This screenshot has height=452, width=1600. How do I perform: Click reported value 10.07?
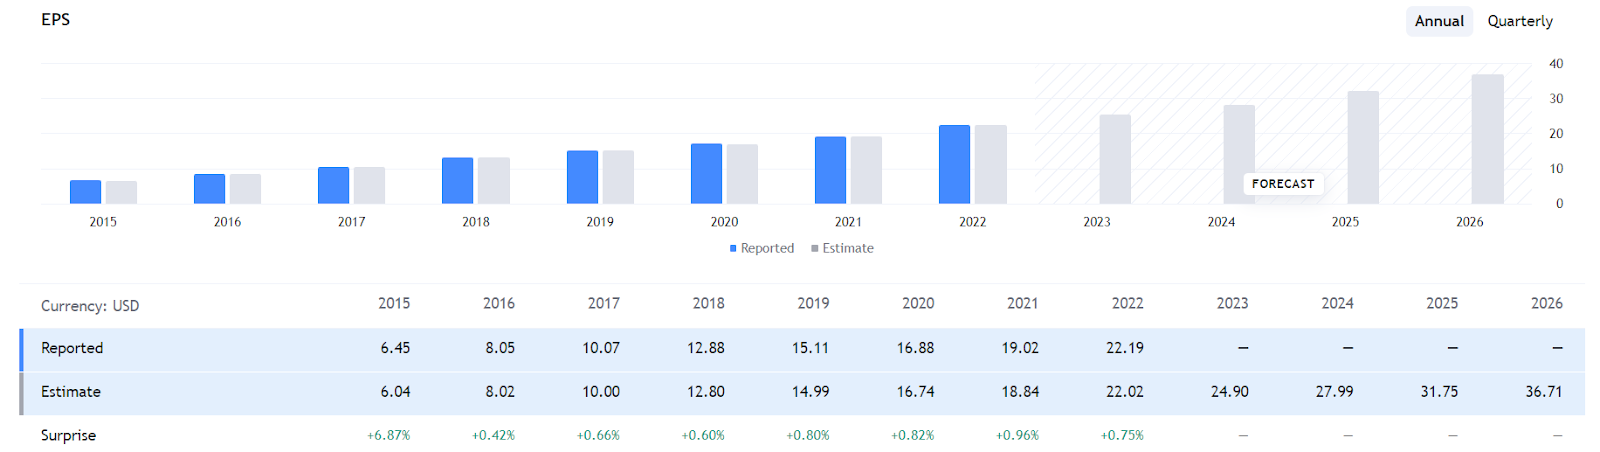click(x=601, y=348)
